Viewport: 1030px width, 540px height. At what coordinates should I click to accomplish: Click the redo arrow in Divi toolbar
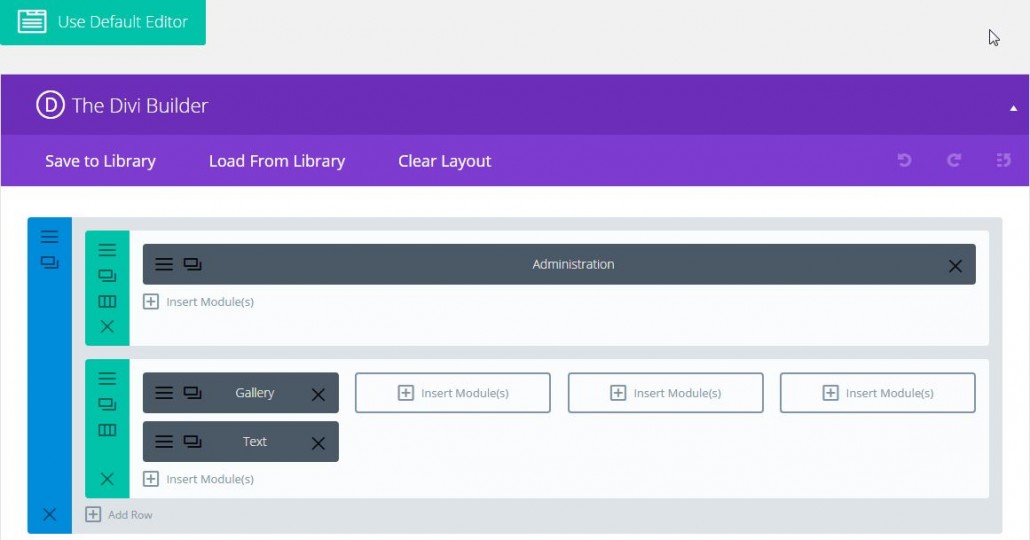click(954, 160)
